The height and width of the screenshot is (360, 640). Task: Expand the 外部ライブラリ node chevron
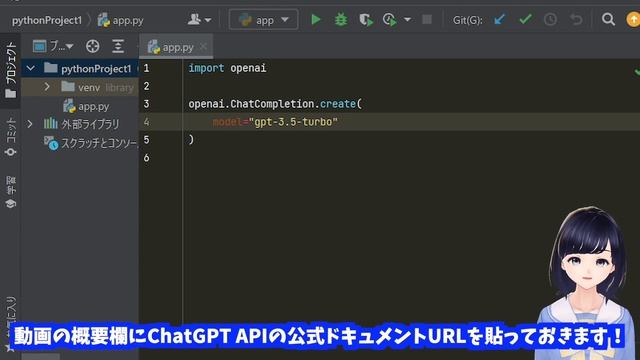coord(30,124)
